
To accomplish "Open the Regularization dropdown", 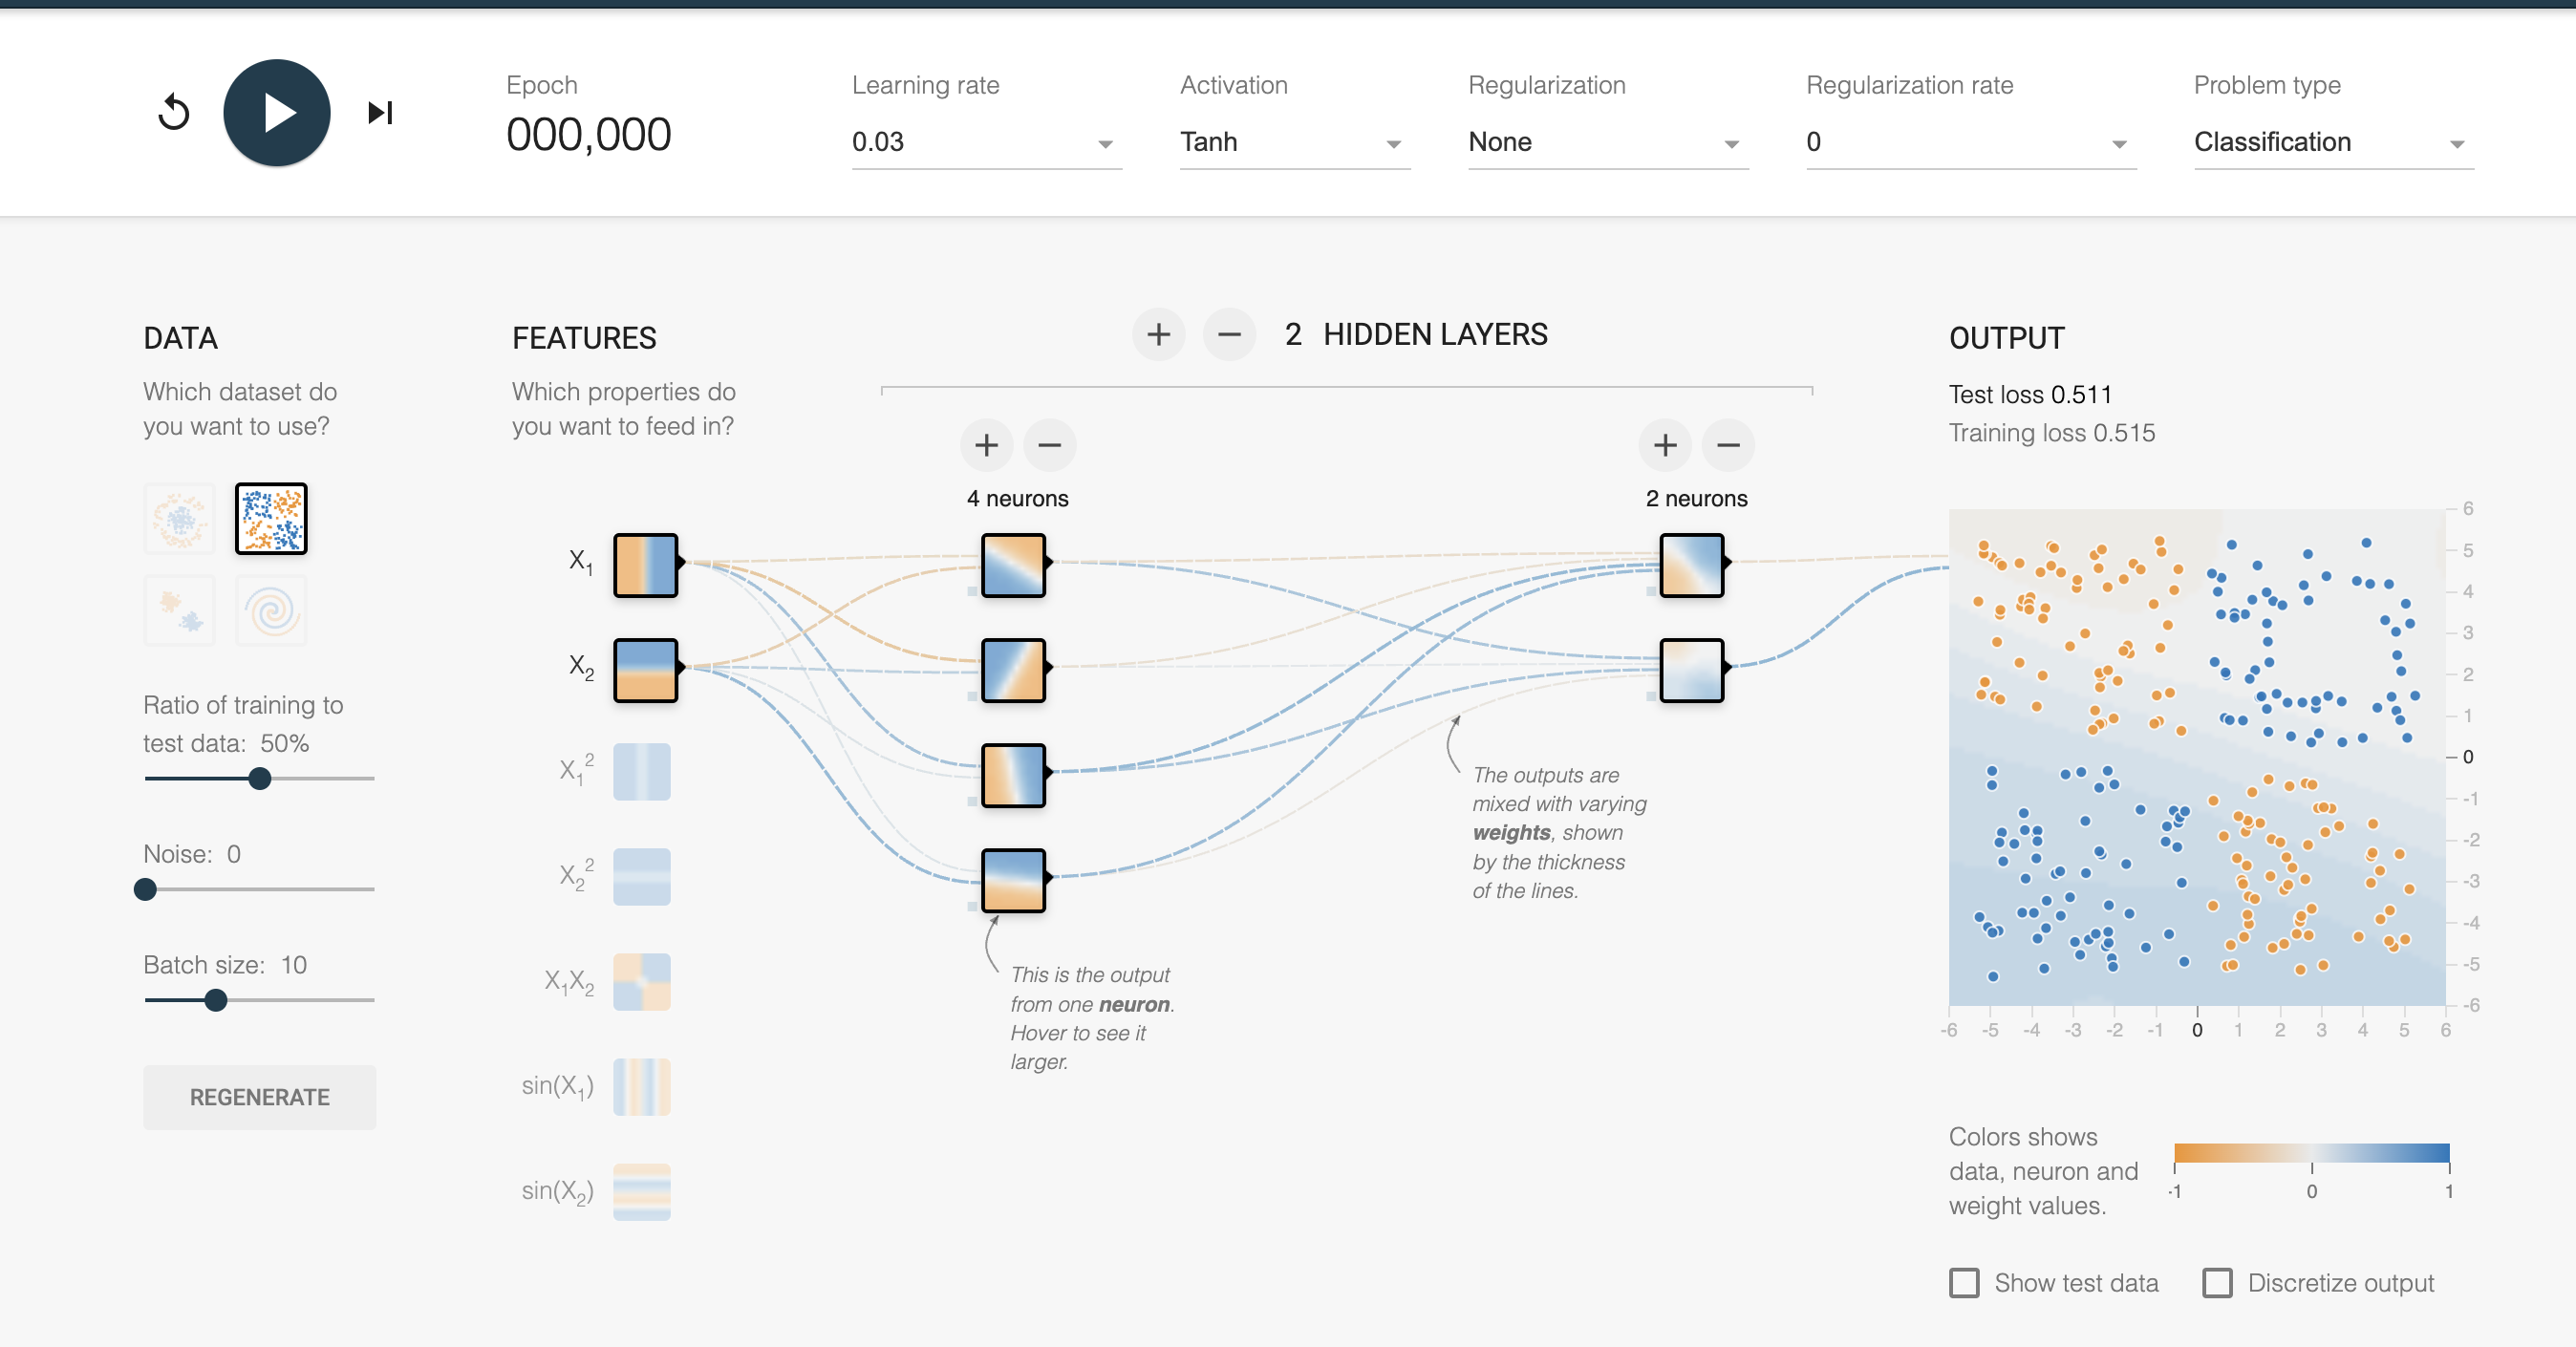I will [1608, 142].
